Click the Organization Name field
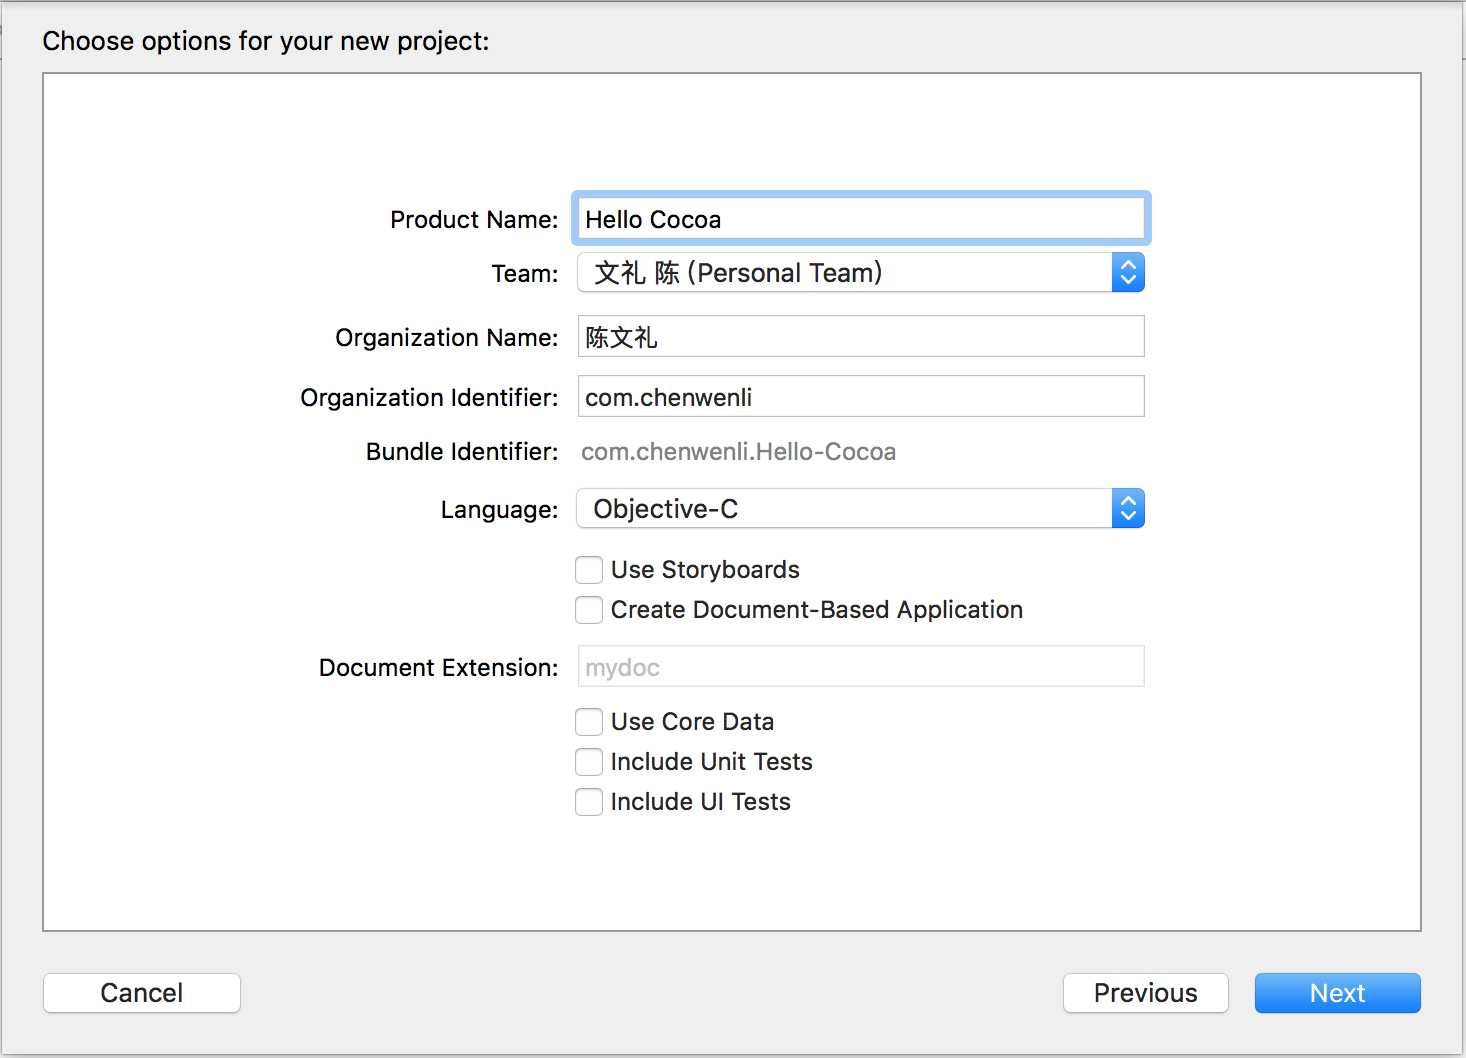This screenshot has height=1058, width=1466. point(860,337)
